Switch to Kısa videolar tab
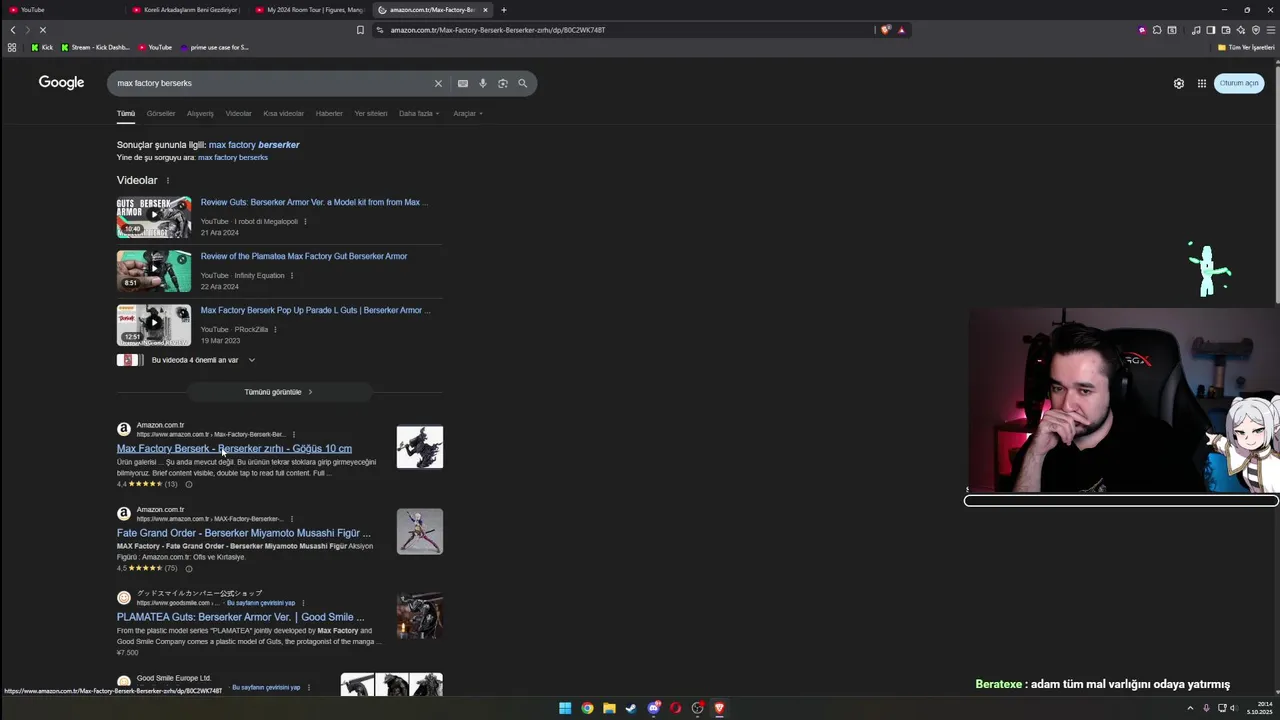This screenshot has height=720, width=1280. (x=284, y=113)
